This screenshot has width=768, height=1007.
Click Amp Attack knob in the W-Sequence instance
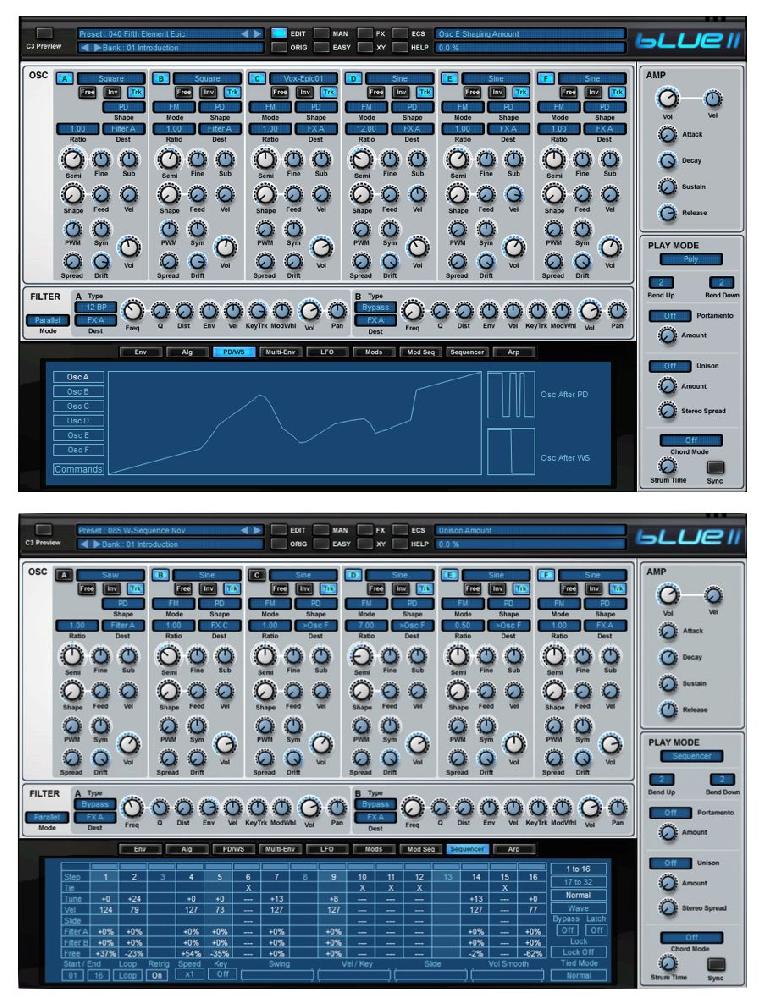coord(668,631)
